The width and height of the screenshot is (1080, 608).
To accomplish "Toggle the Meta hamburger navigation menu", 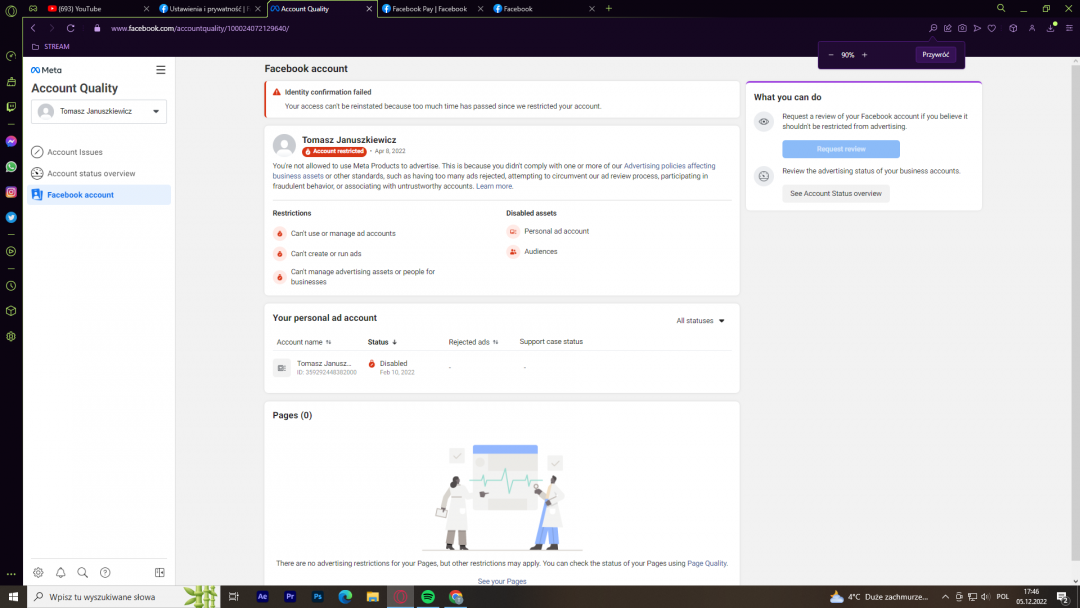I will (x=160, y=70).
